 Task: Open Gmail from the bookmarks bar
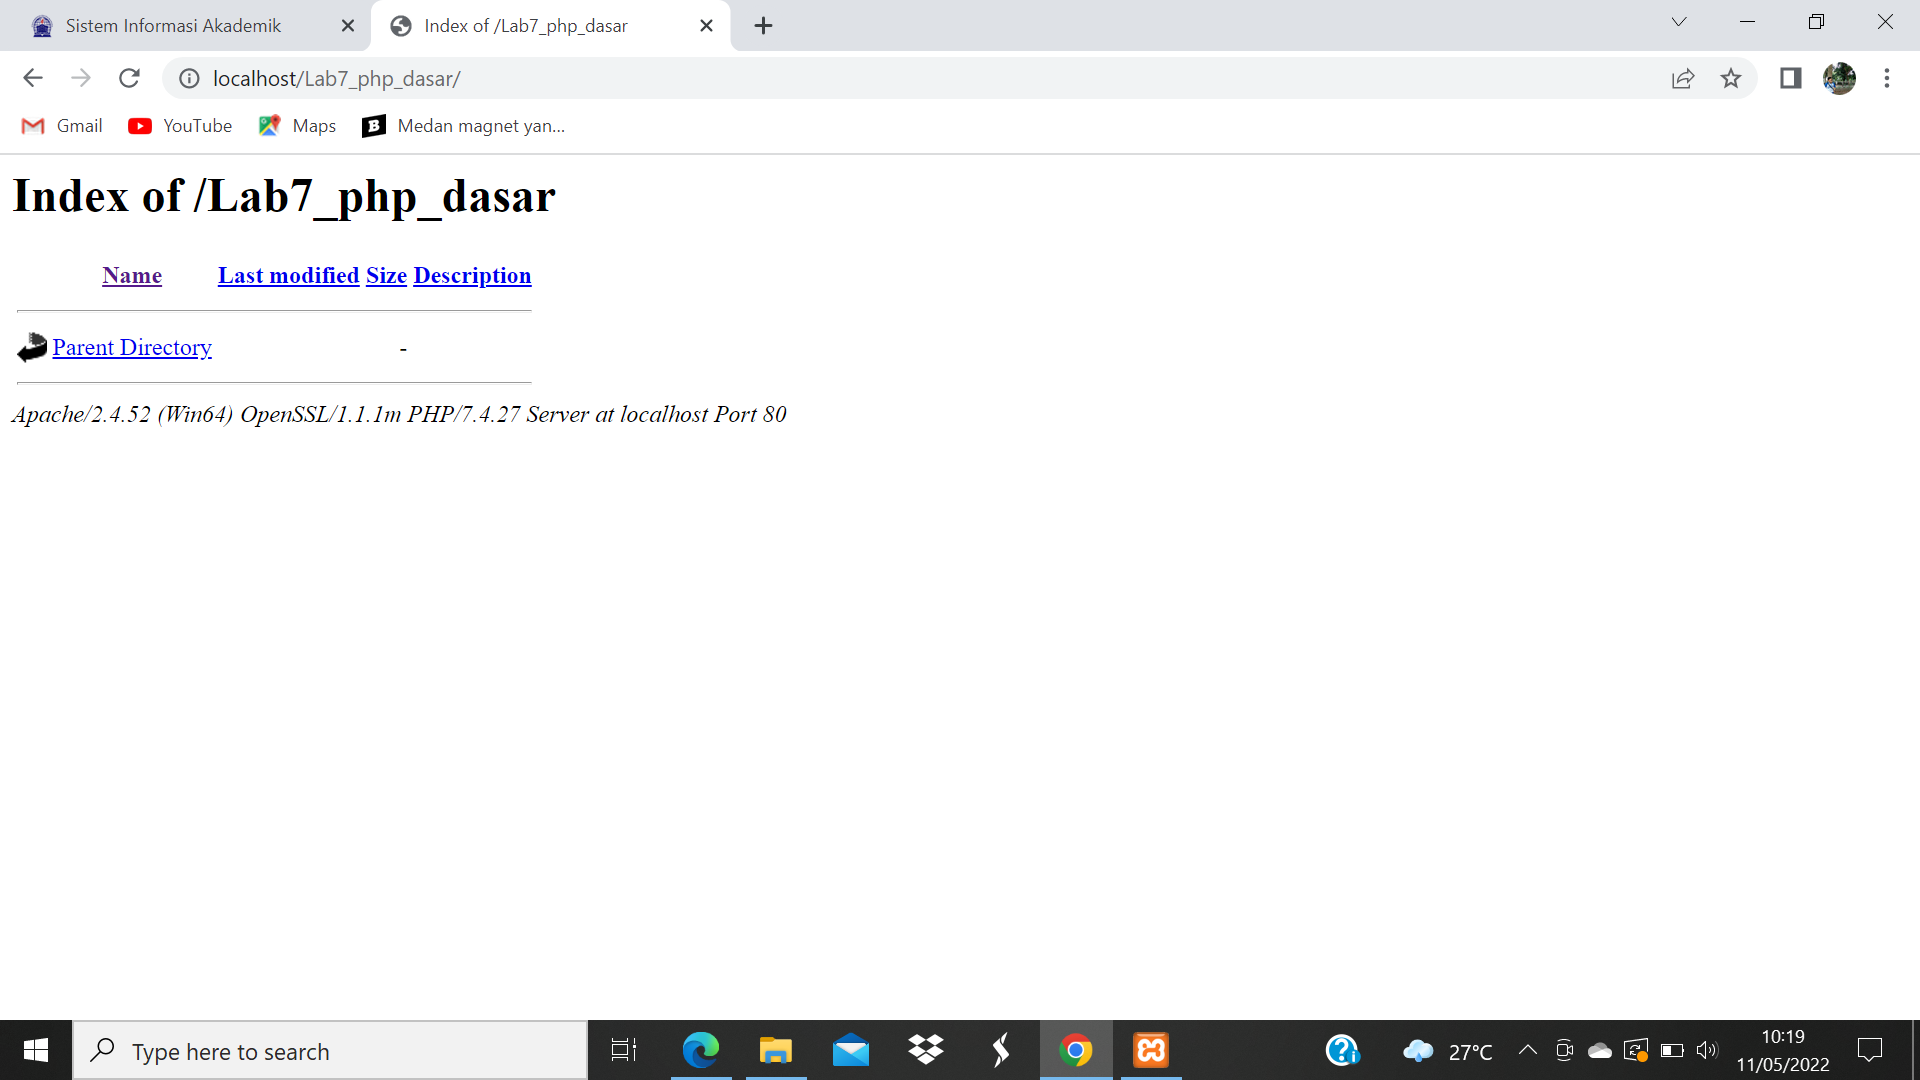coord(61,125)
